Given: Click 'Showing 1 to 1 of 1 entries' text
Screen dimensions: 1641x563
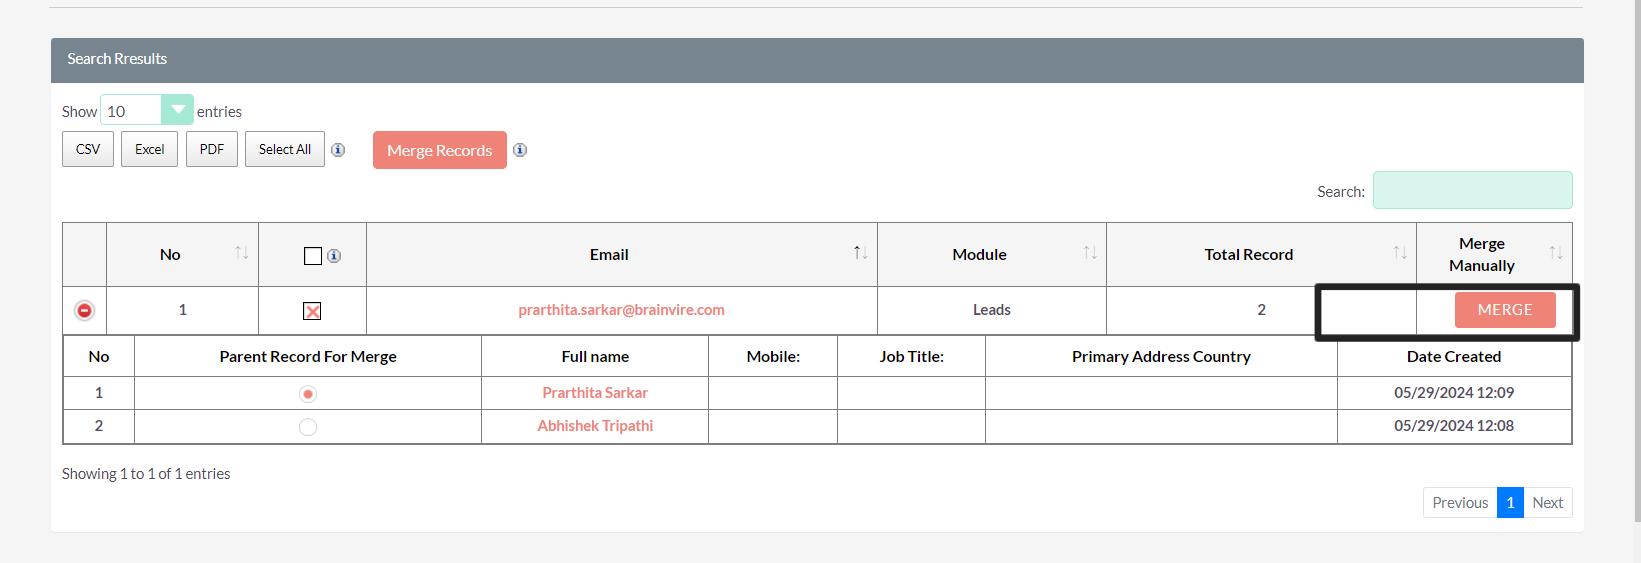Looking at the screenshot, I should pos(146,474).
